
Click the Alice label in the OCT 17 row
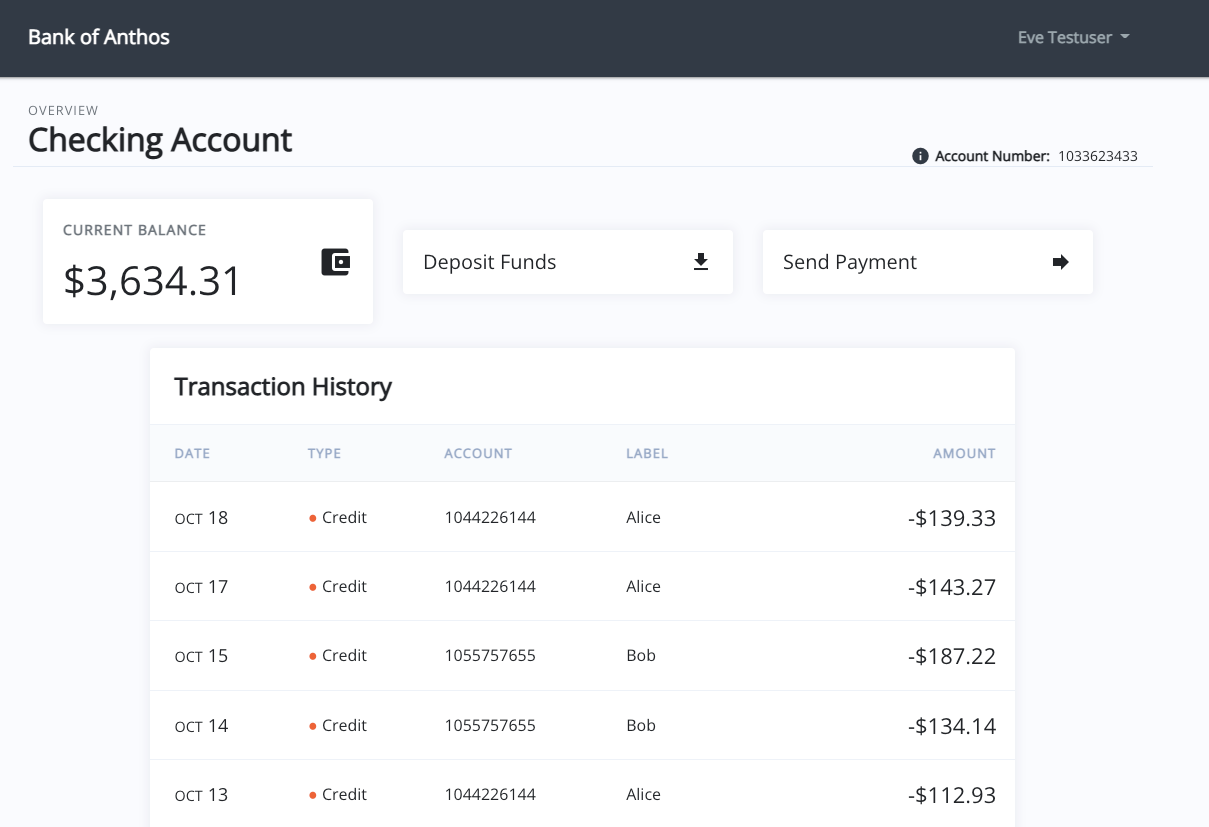(x=643, y=587)
